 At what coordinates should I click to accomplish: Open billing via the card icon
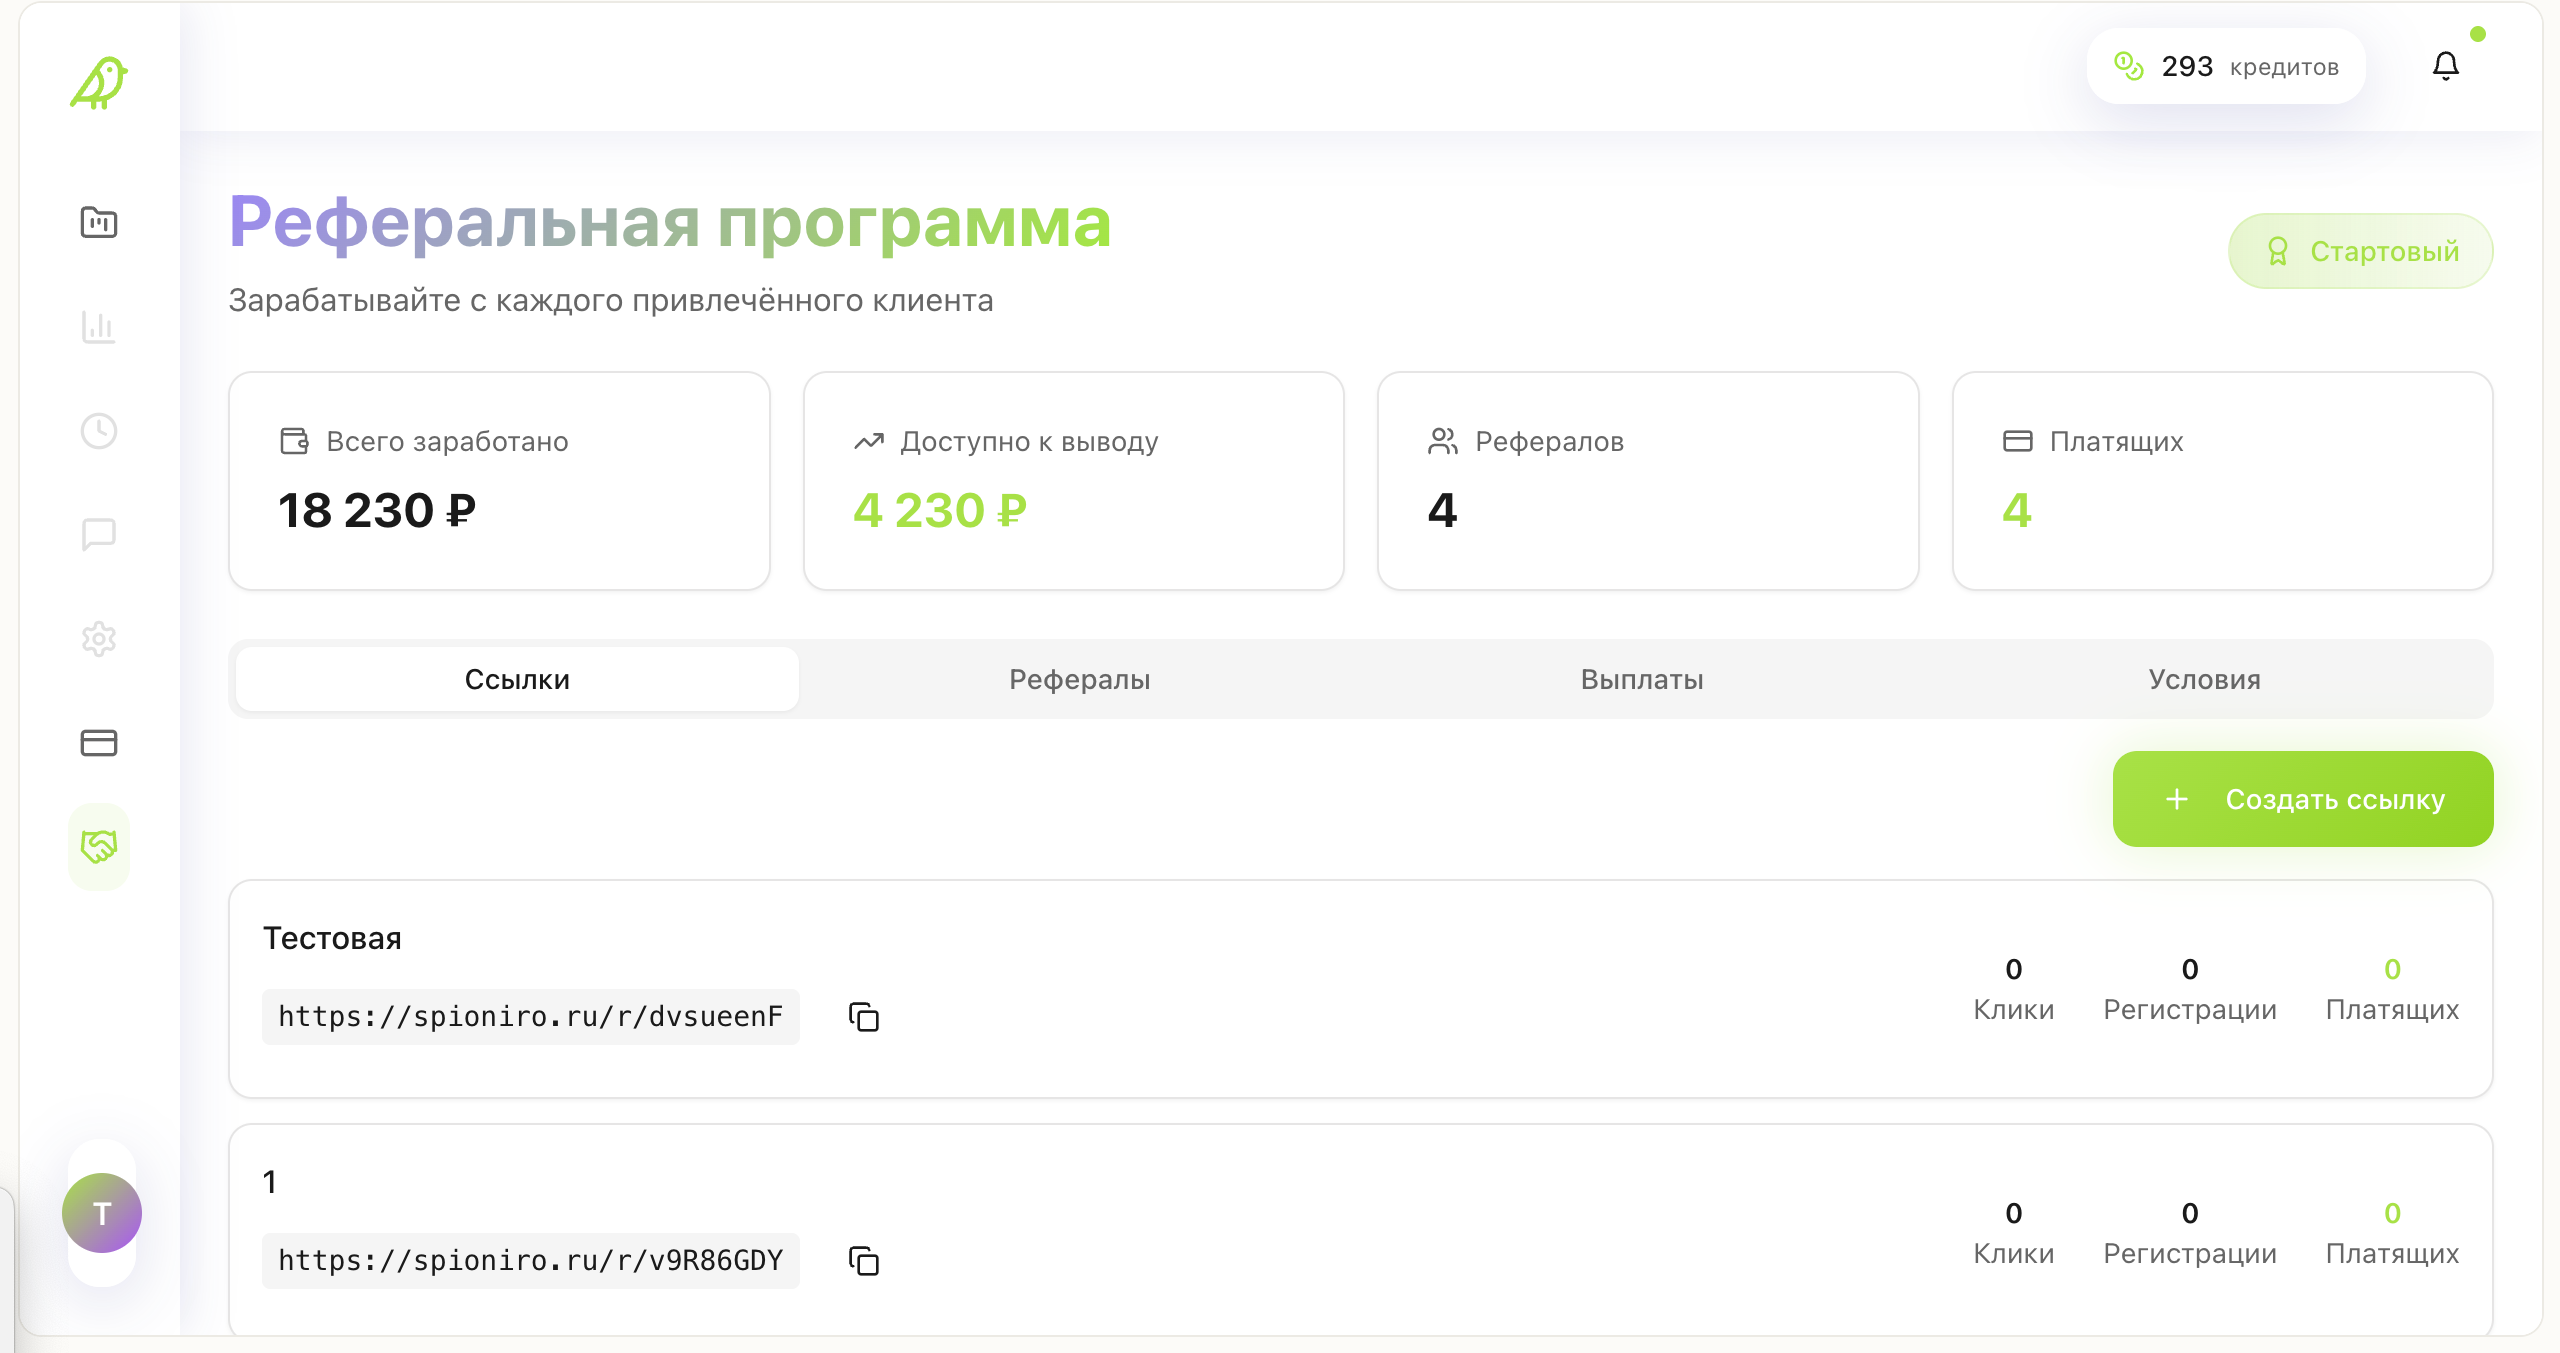(x=99, y=743)
